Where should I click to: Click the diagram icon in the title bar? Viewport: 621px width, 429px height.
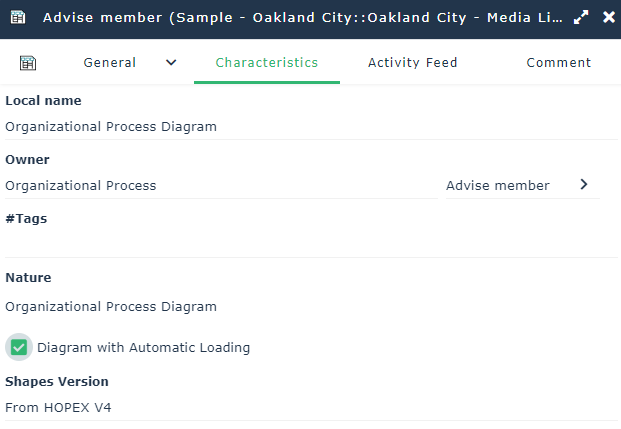(18, 17)
